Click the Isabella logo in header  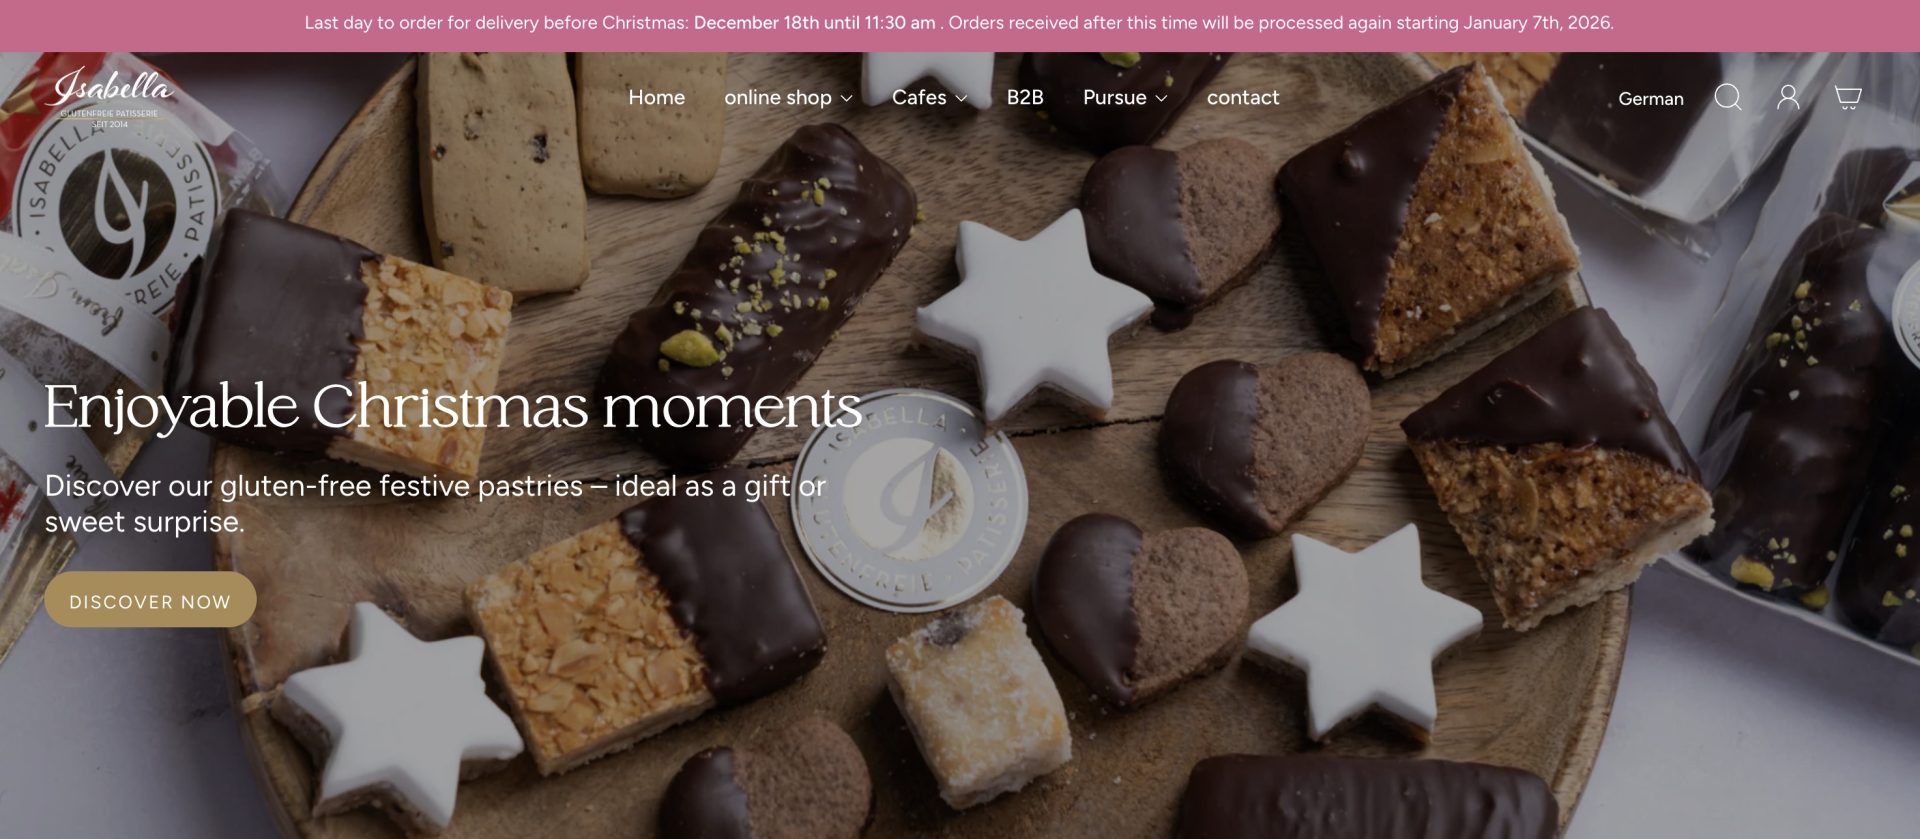click(x=109, y=97)
